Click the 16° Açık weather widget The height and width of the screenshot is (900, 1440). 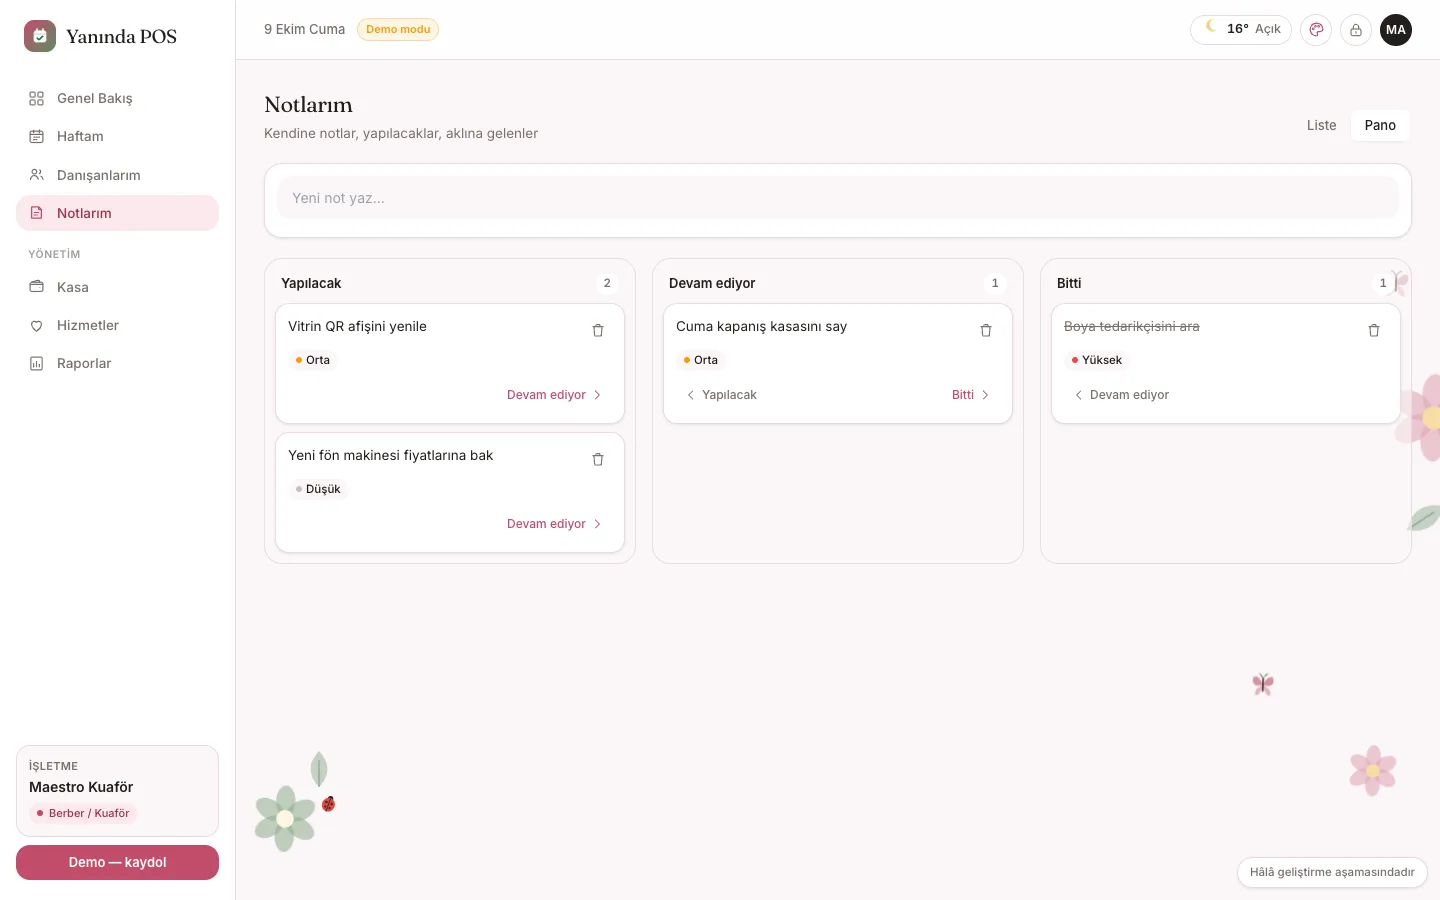[x=1241, y=30]
